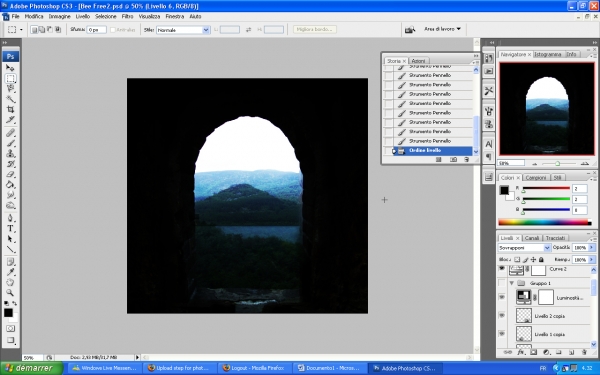
Task: Open the Storia panel options menu
Action: pos(475,62)
